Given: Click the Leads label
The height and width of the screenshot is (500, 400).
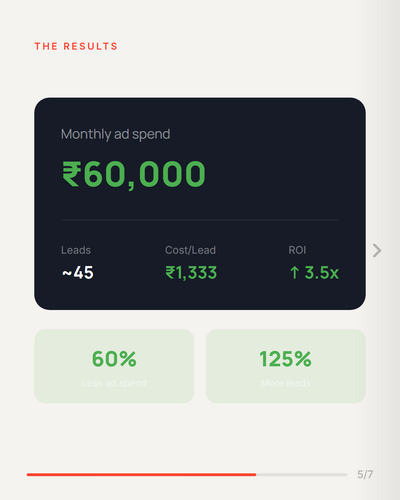Looking at the screenshot, I should pos(76,250).
